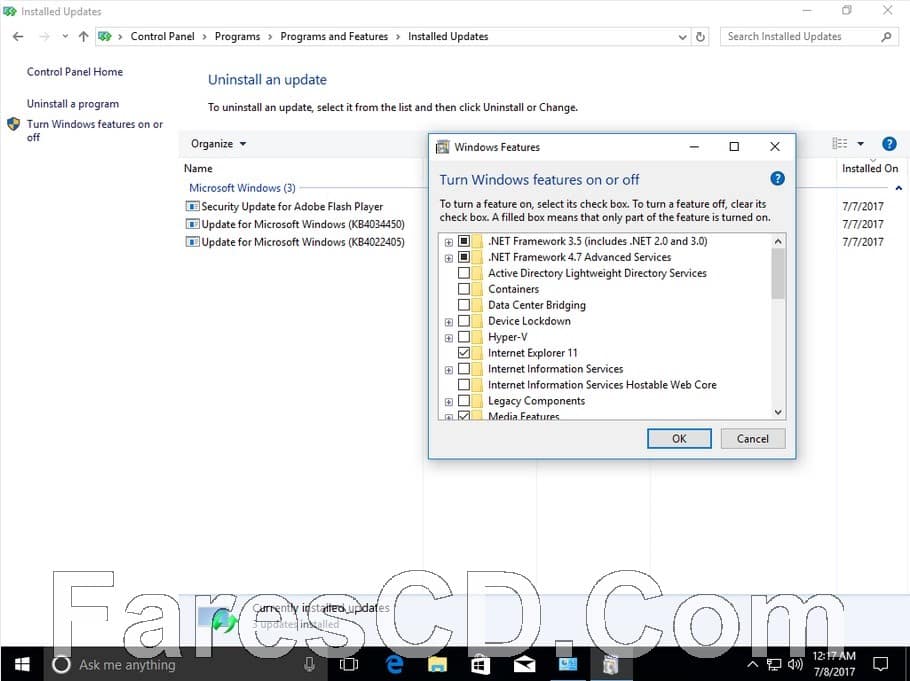Image resolution: width=910 pixels, height=681 pixels.
Task: Open the Windows Start menu
Action: (x=22, y=664)
